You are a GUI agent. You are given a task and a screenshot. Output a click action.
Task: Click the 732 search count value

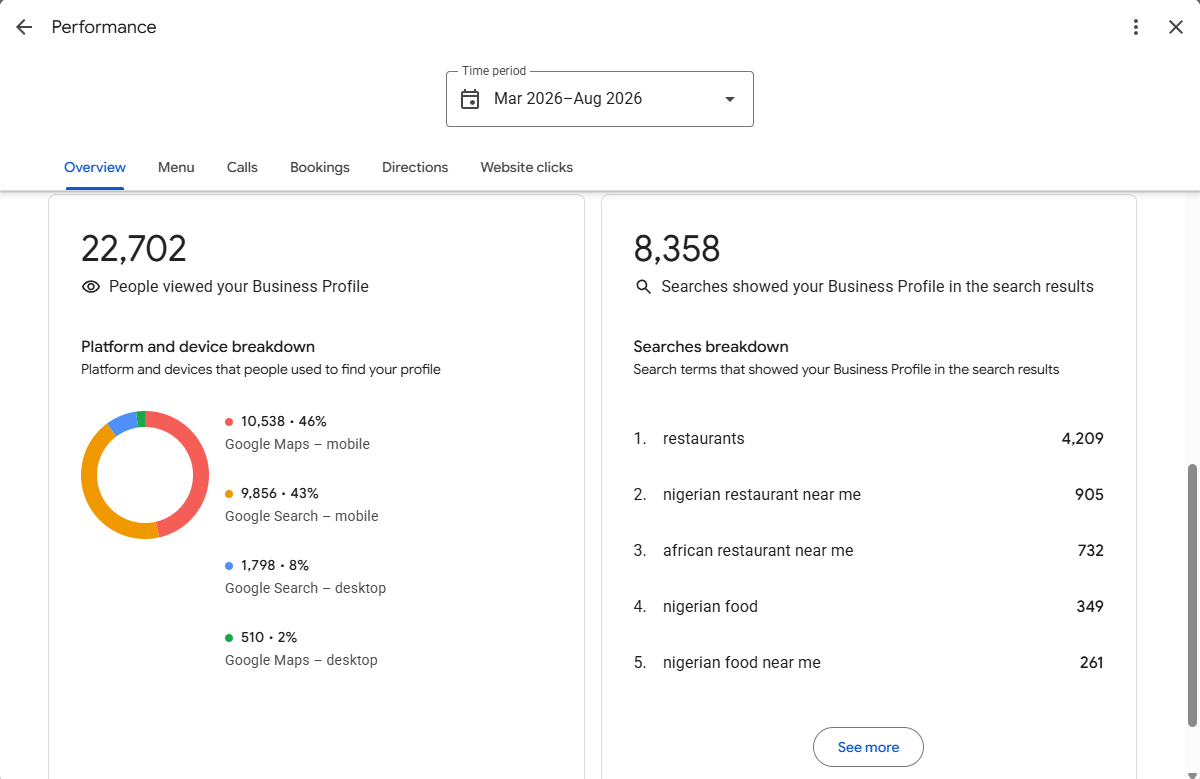tap(1091, 551)
